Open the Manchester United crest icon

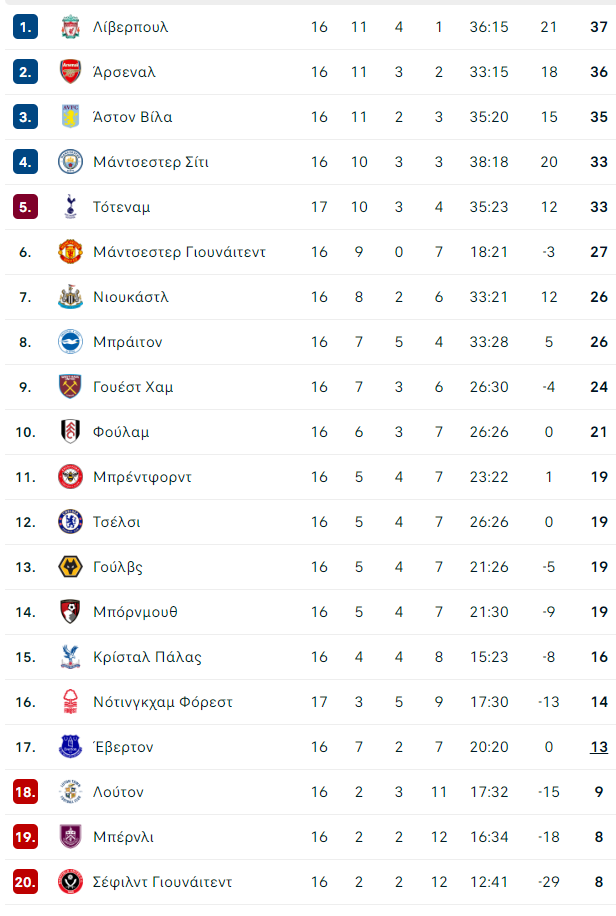click(x=70, y=252)
